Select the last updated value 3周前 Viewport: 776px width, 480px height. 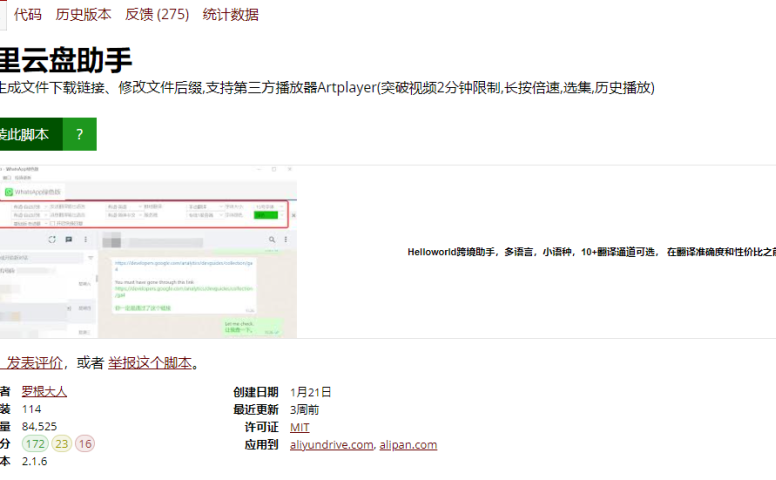tap(304, 409)
